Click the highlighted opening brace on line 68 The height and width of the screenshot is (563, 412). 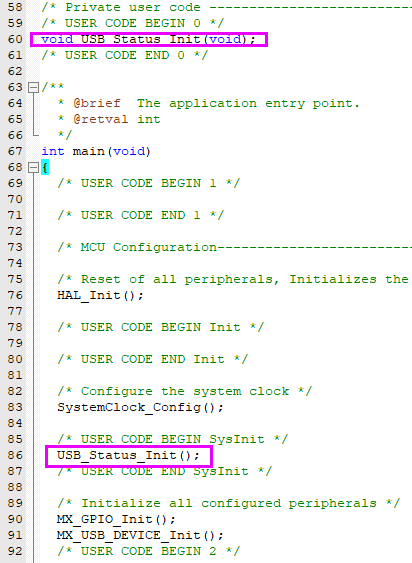[x=45, y=168]
